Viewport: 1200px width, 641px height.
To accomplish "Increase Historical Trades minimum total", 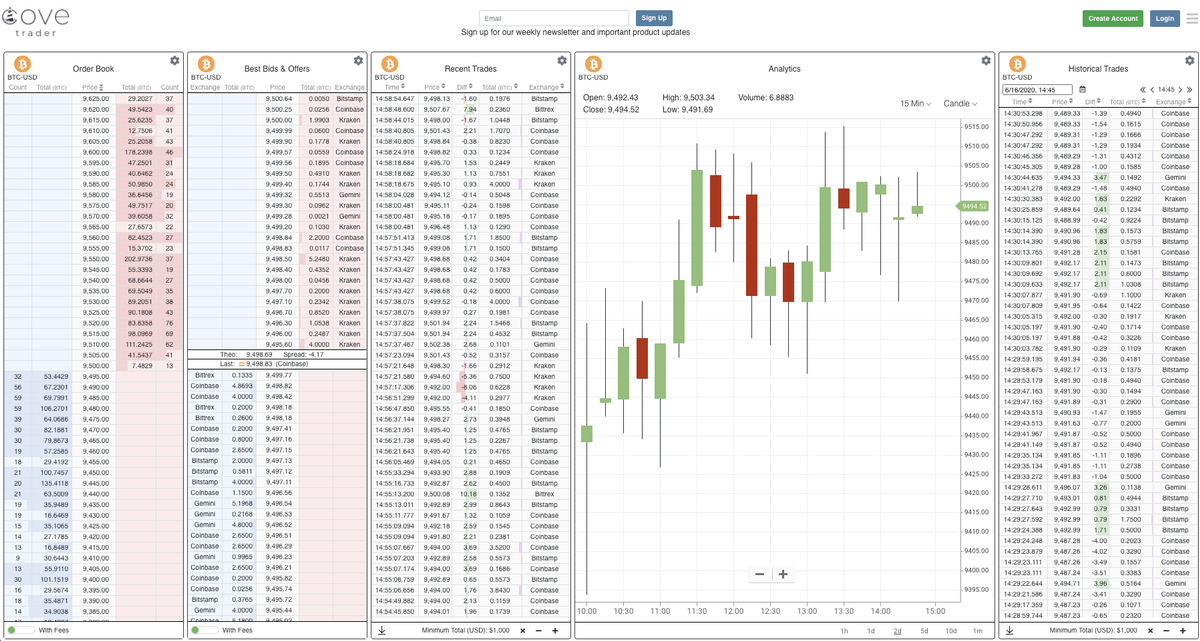I will [1181, 631].
